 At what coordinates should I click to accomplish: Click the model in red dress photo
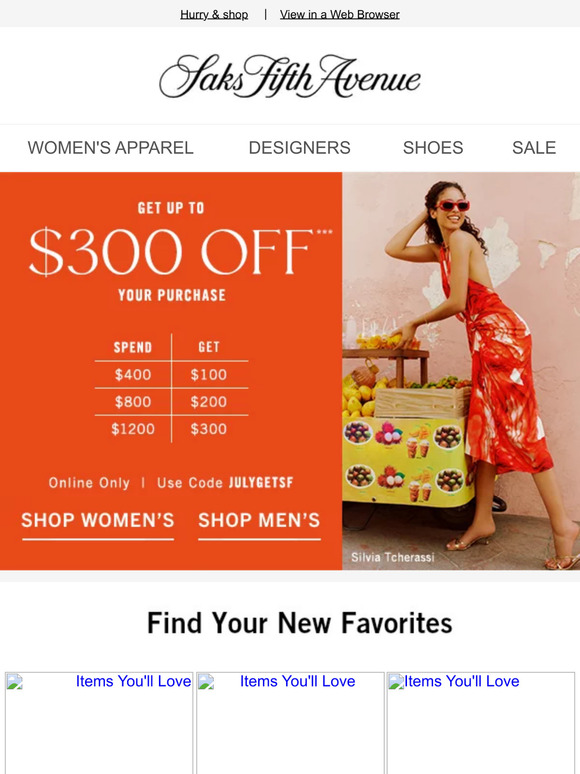click(x=461, y=371)
